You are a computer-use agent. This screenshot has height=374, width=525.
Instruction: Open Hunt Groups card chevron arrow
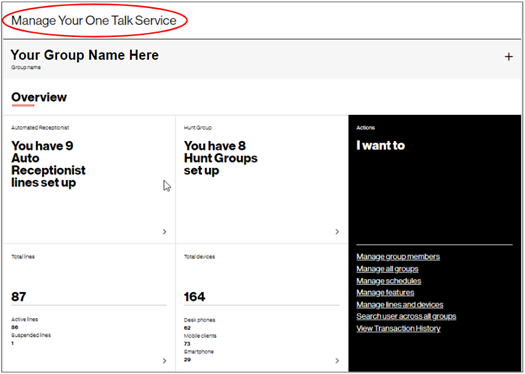pyautogui.click(x=337, y=231)
